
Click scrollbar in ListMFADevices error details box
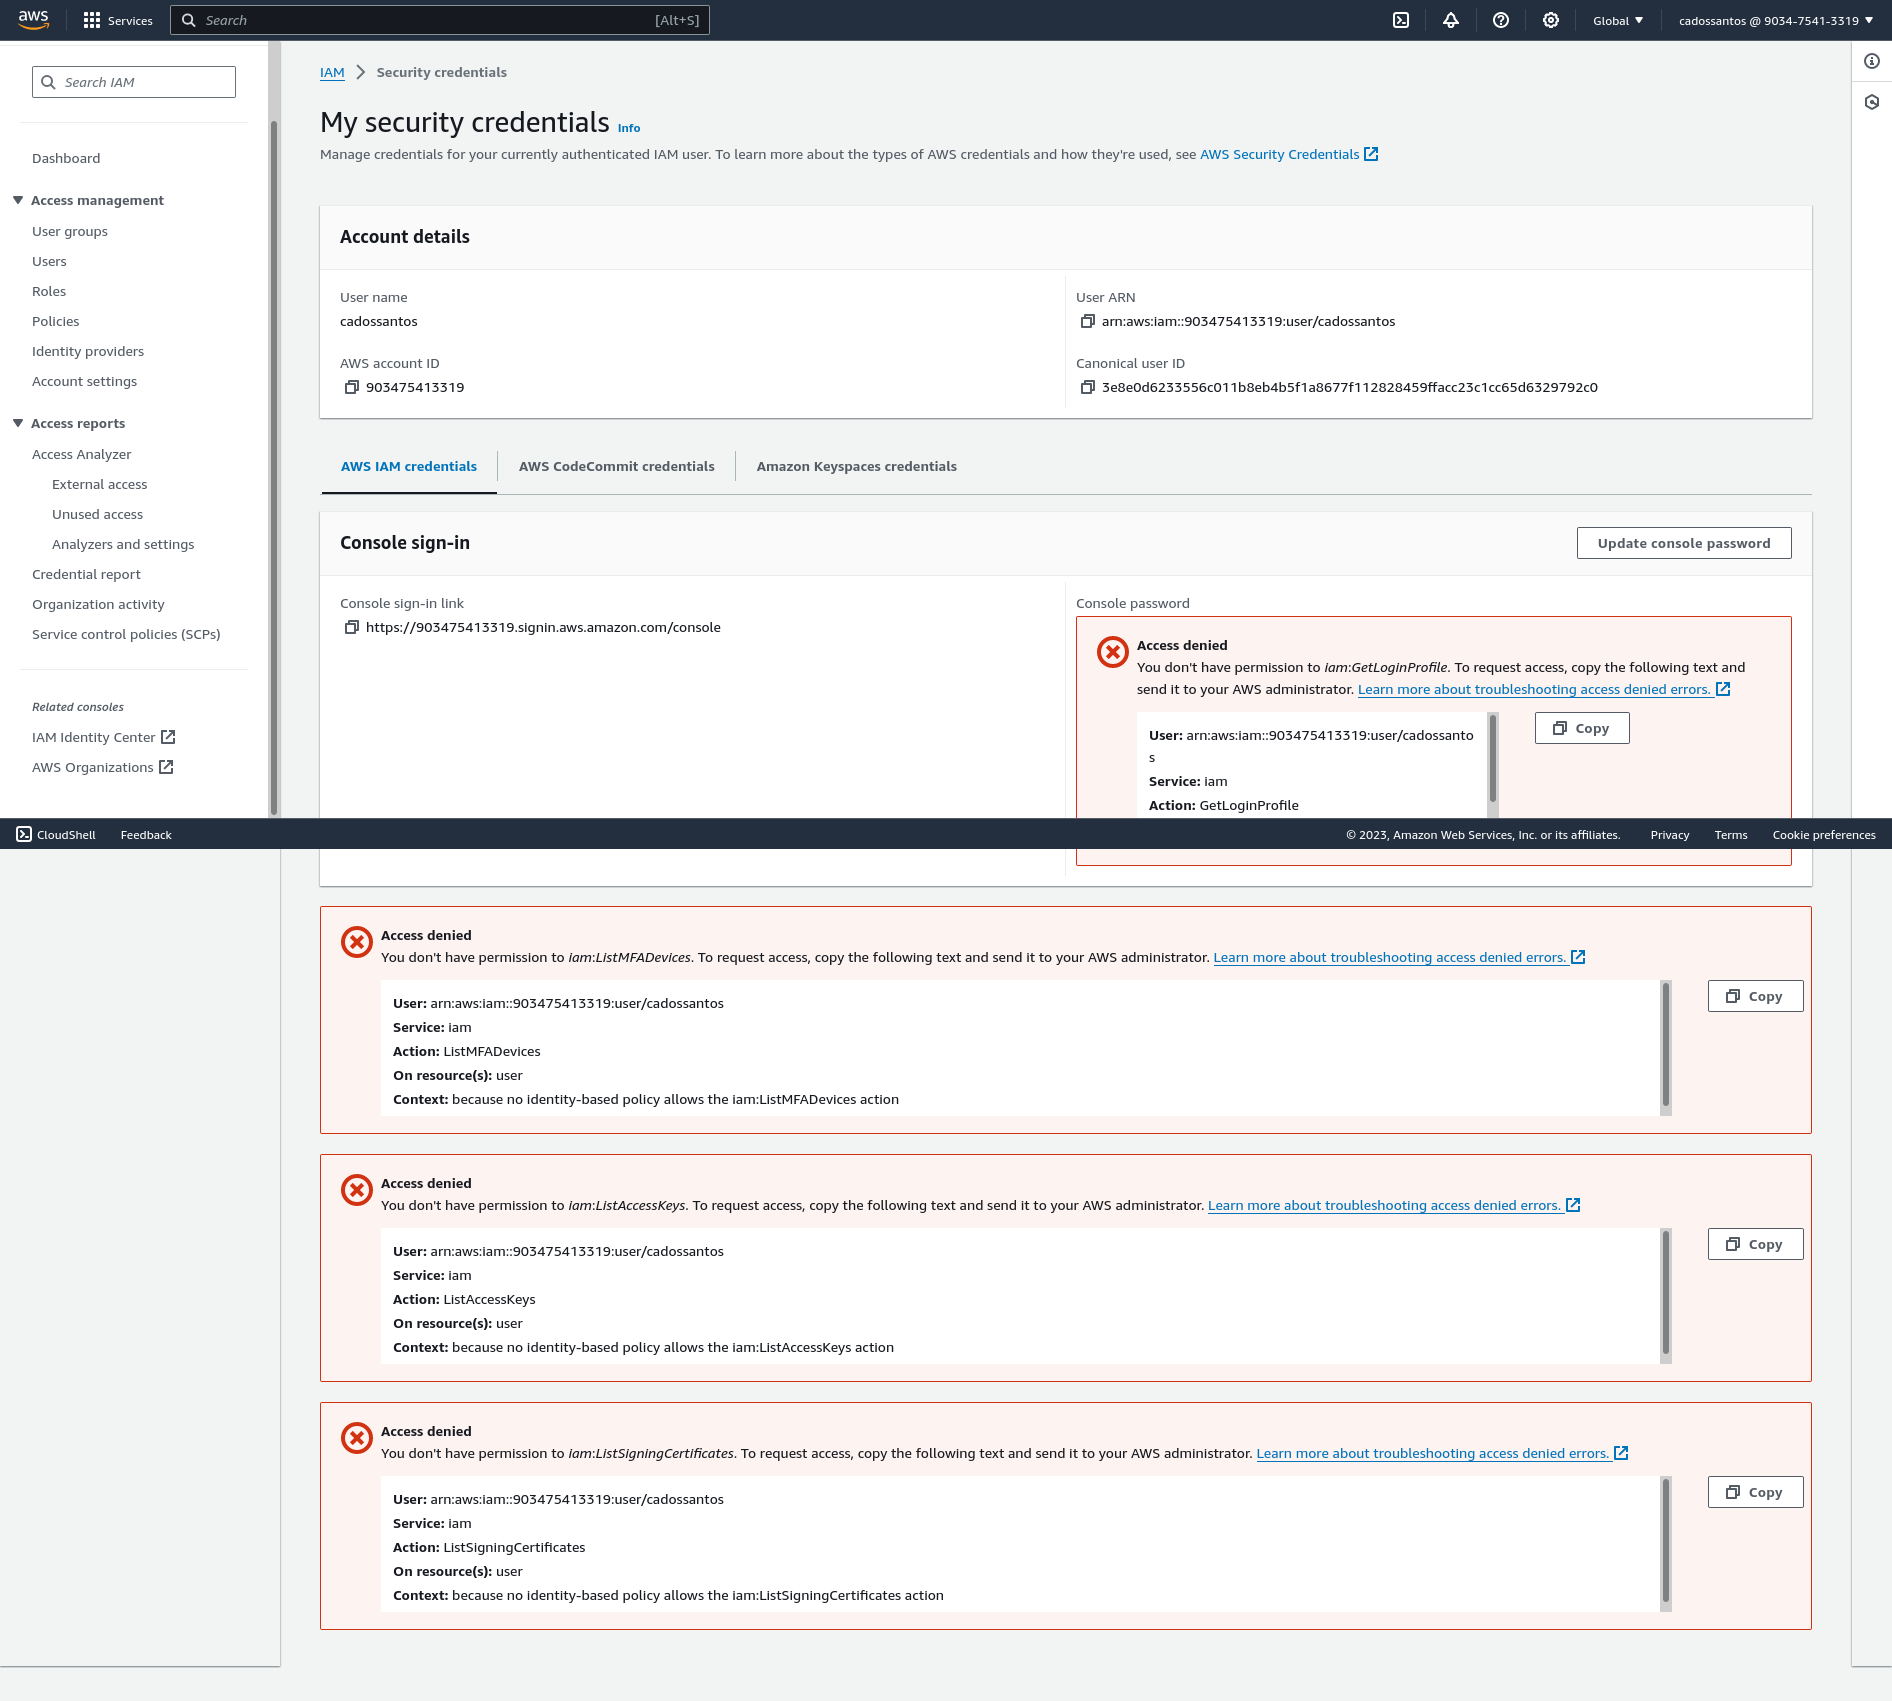1666,1044
